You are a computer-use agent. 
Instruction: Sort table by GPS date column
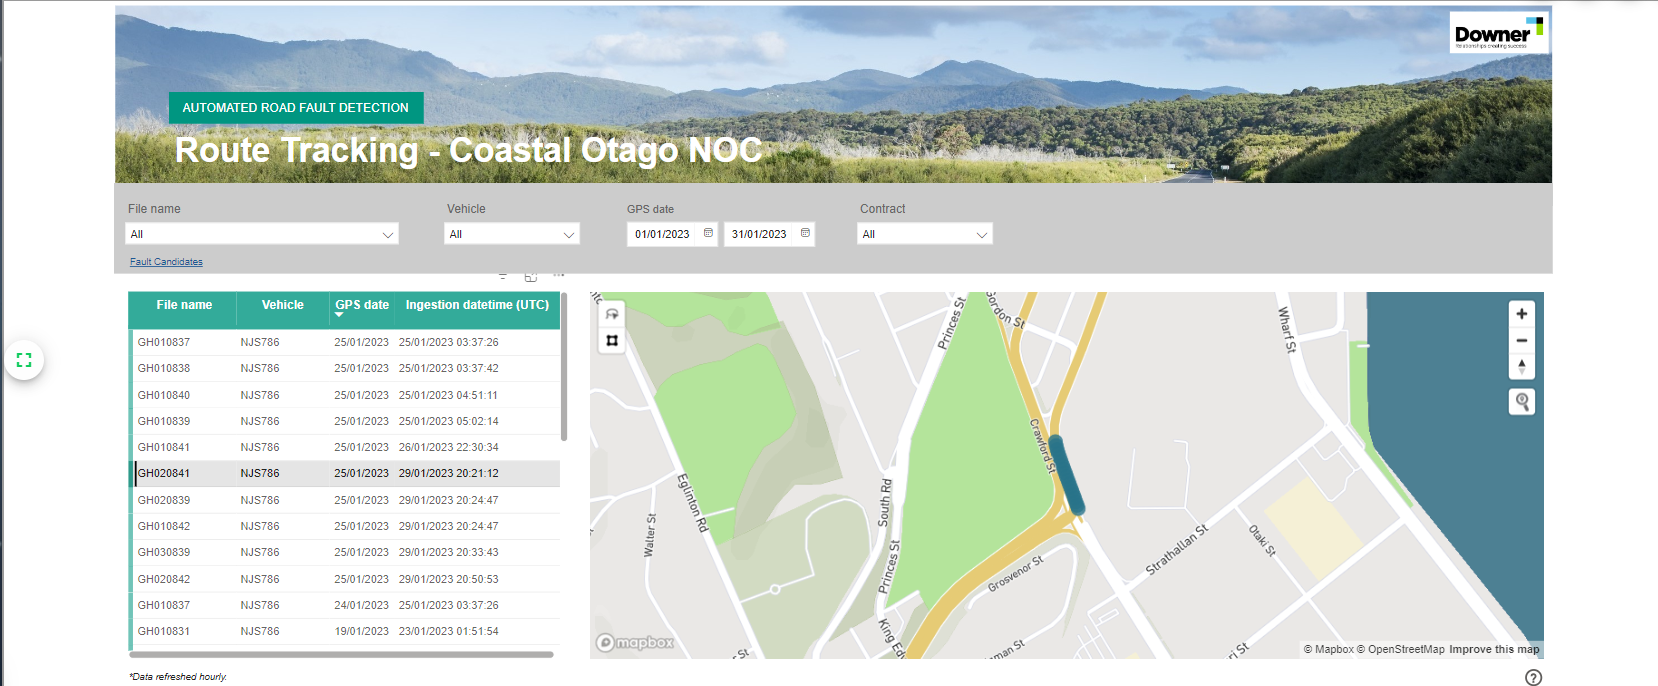(361, 305)
